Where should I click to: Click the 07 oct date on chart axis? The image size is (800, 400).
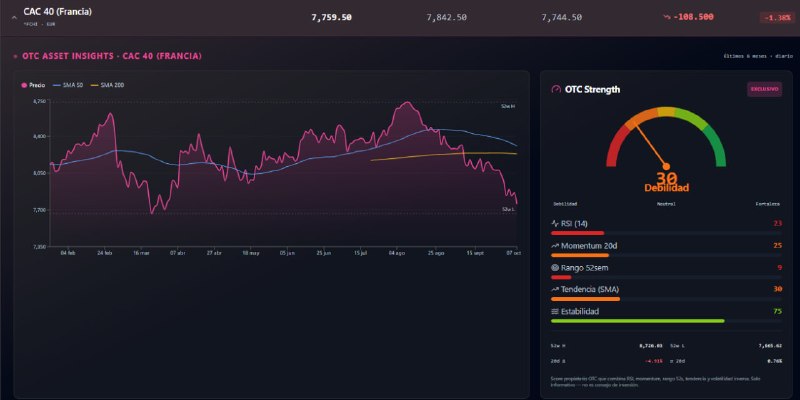(513, 253)
